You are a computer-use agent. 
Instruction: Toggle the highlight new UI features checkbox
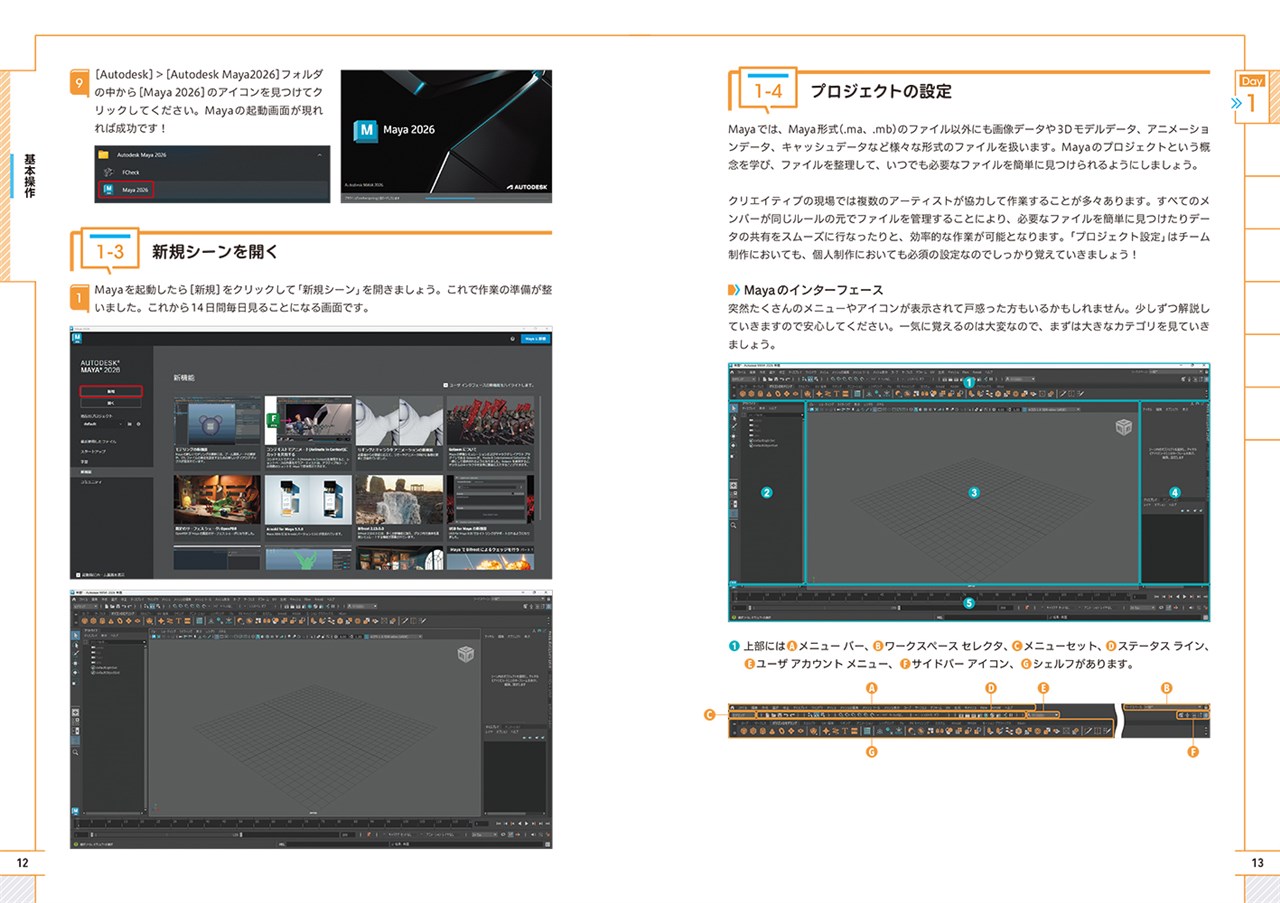pos(446,385)
